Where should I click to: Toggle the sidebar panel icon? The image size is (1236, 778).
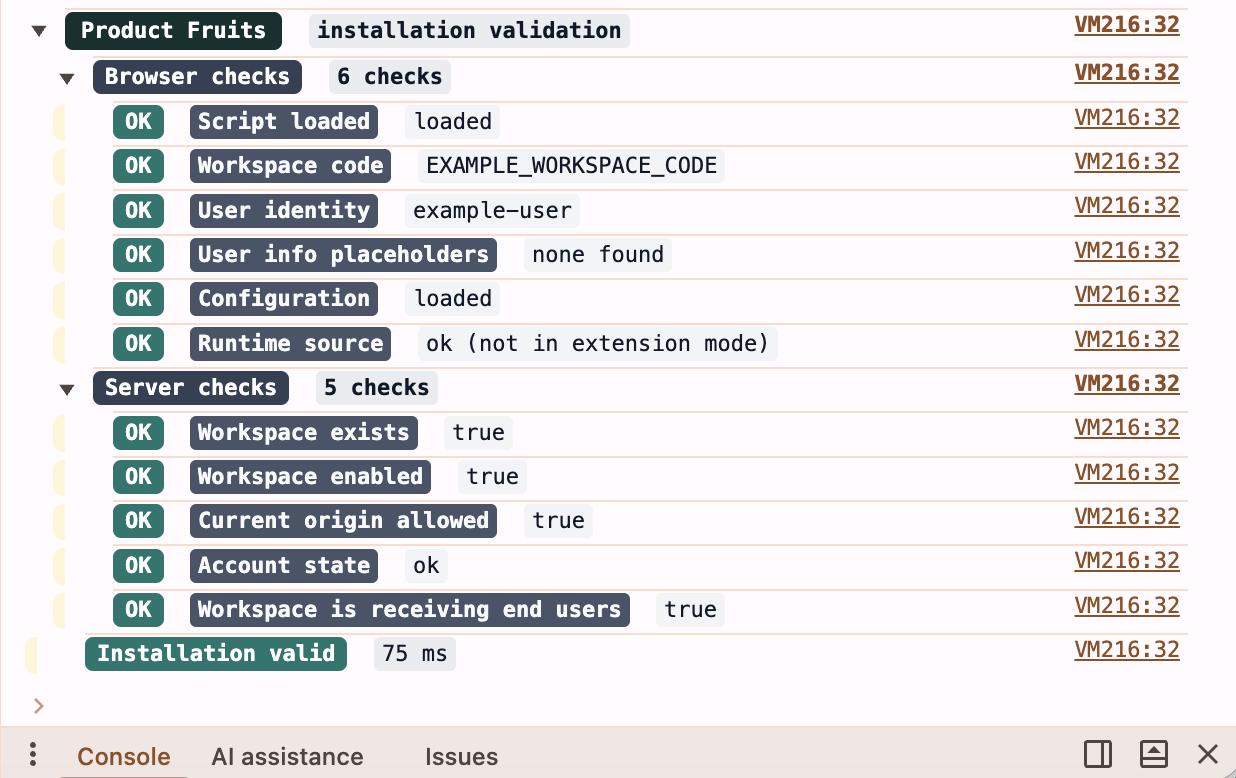(1097, 754)
